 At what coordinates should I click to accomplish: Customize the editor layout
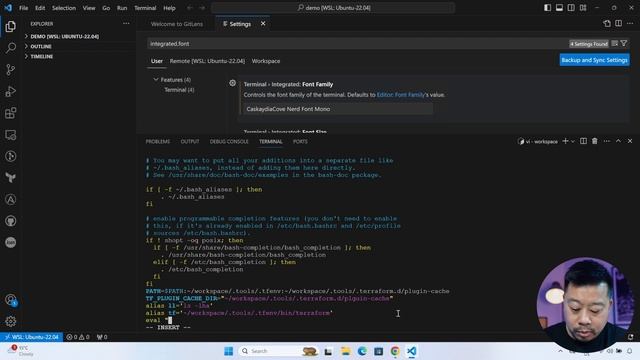pyautogui.click(x=583, y=8)
